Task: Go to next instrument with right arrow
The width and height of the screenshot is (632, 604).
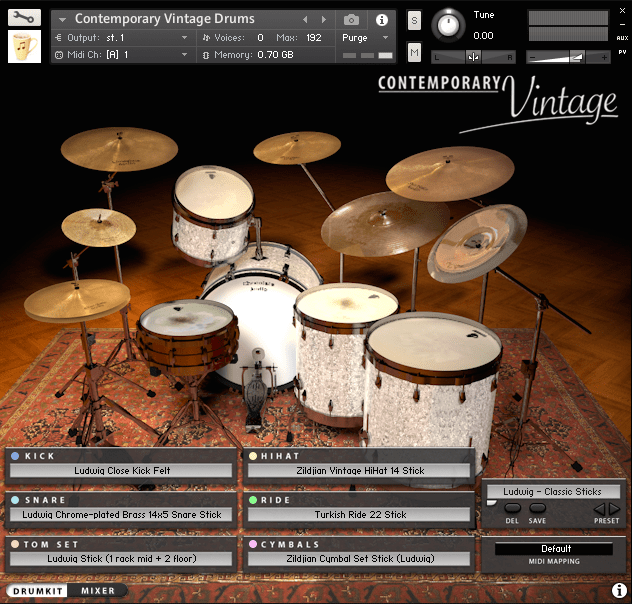Action: point(323,19)
